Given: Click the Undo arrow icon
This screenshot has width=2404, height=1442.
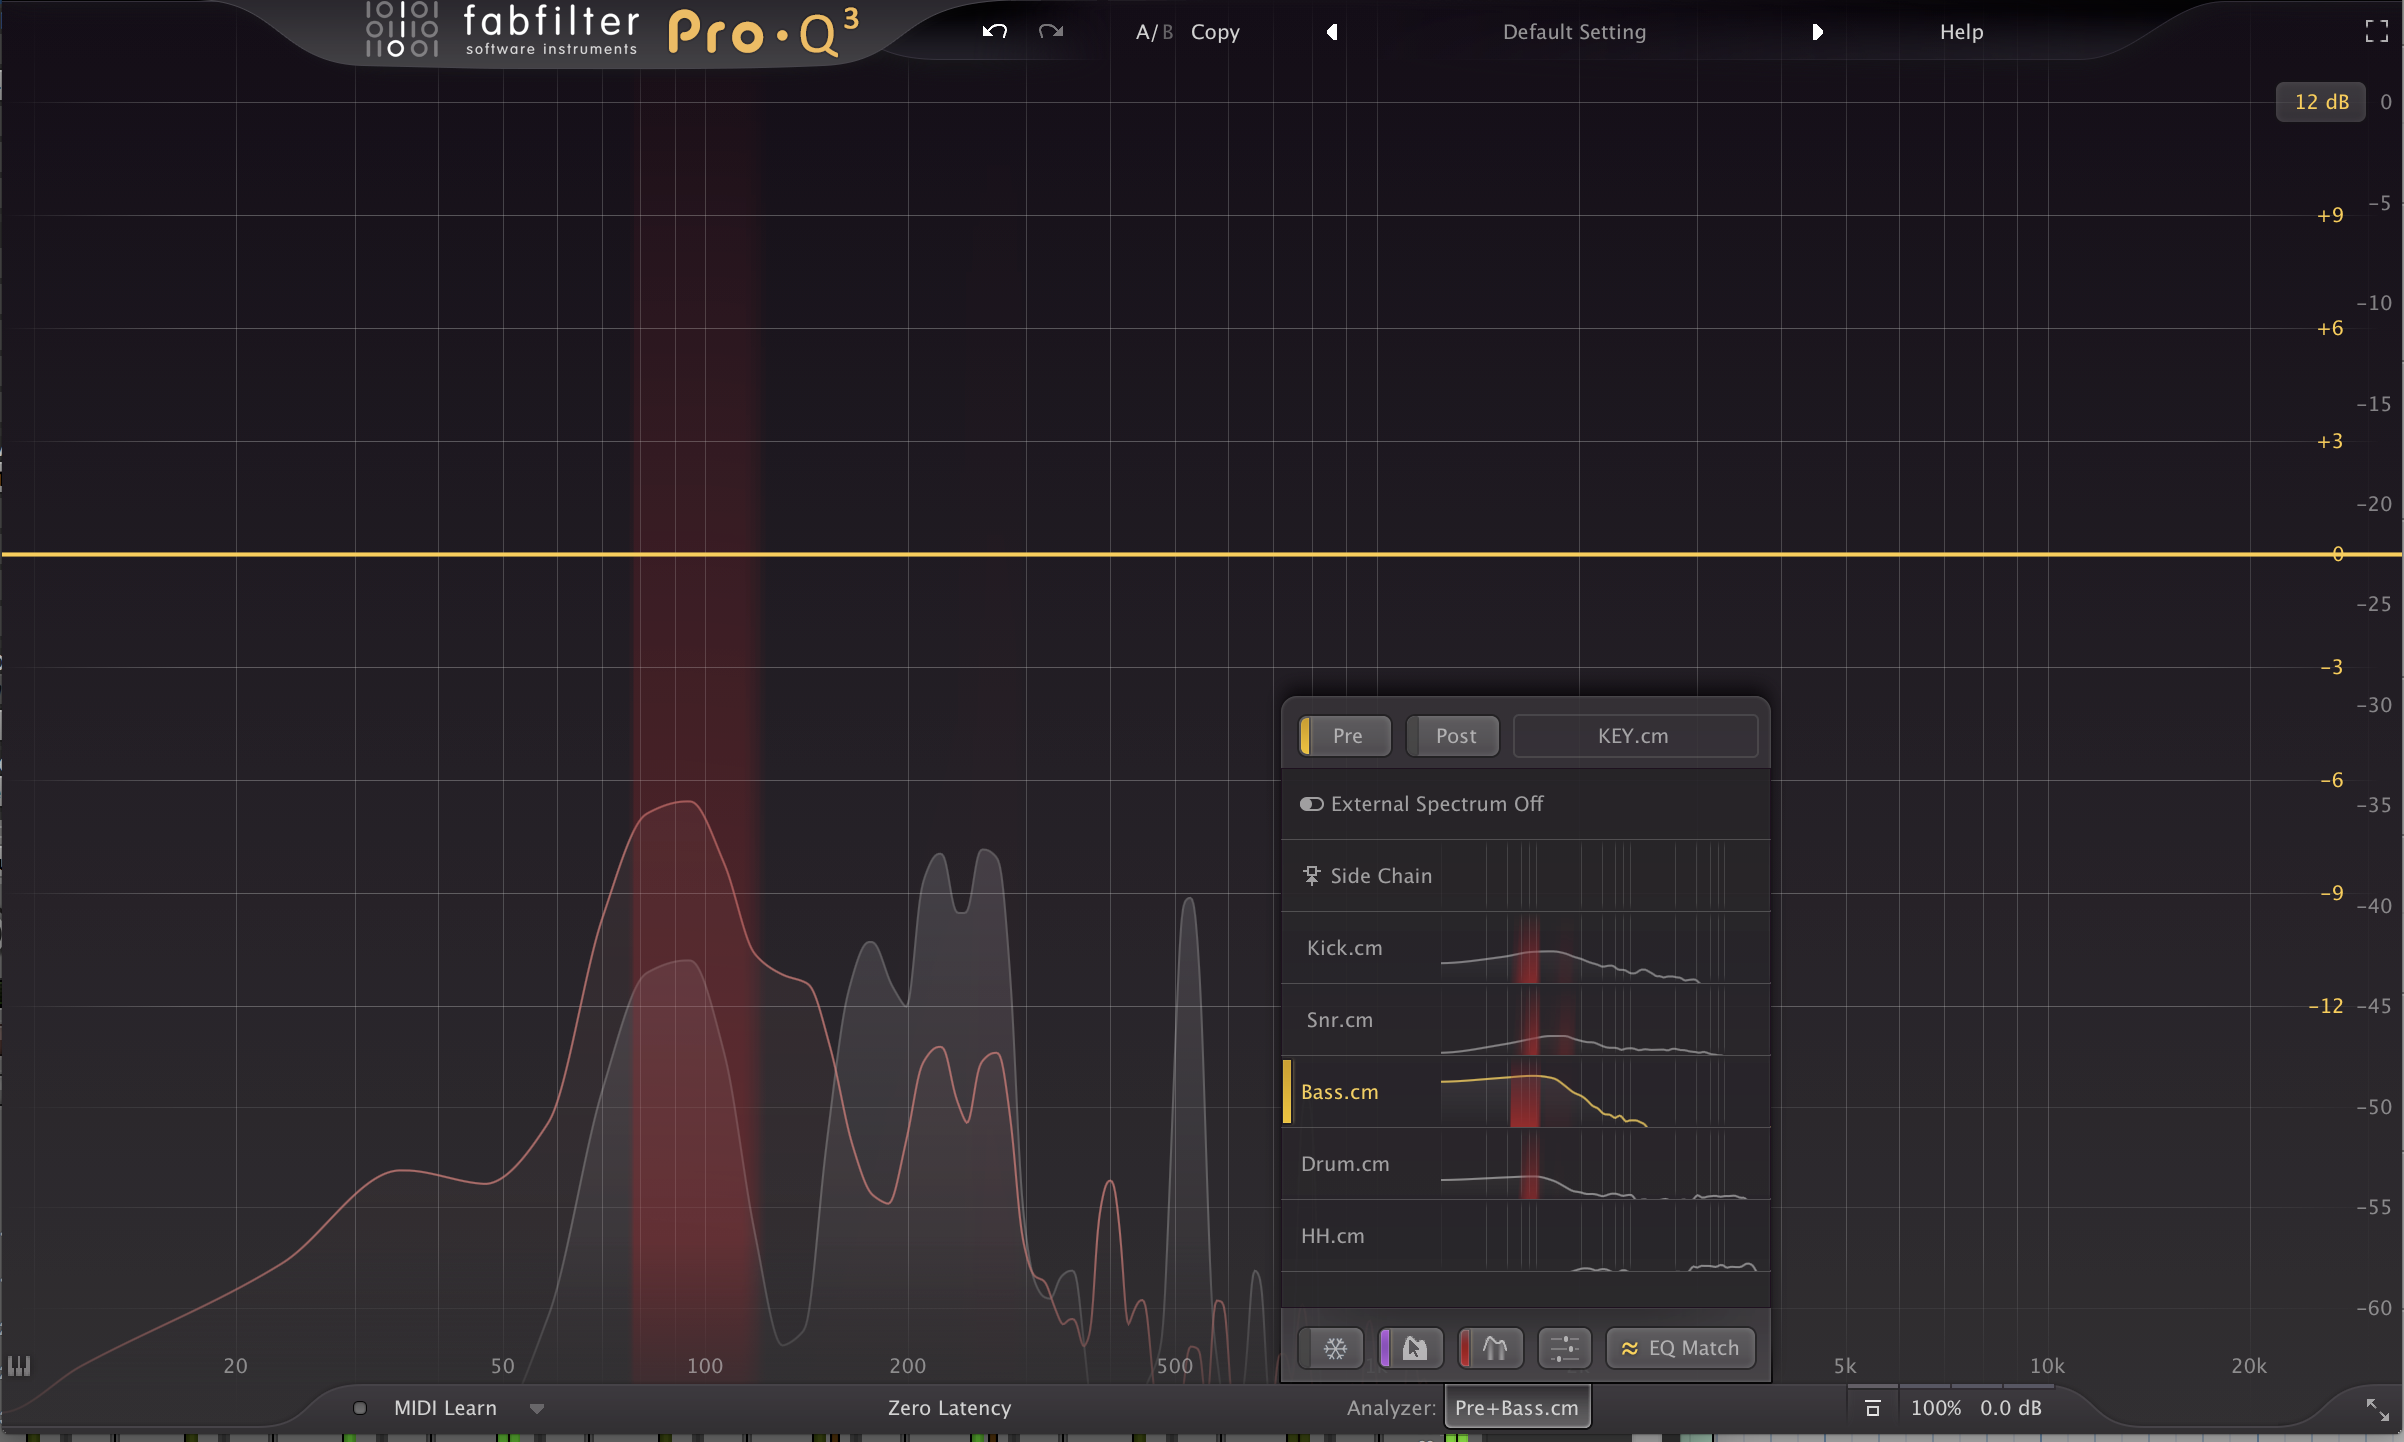Looking at the screenshot, I should pyautogui.click(x=994, y=32).
